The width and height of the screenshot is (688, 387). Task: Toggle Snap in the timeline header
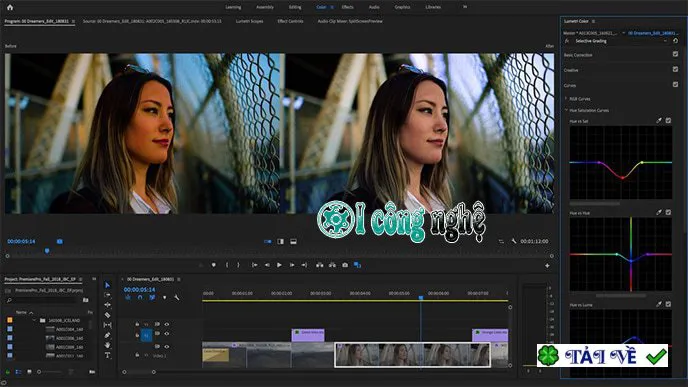140,297
